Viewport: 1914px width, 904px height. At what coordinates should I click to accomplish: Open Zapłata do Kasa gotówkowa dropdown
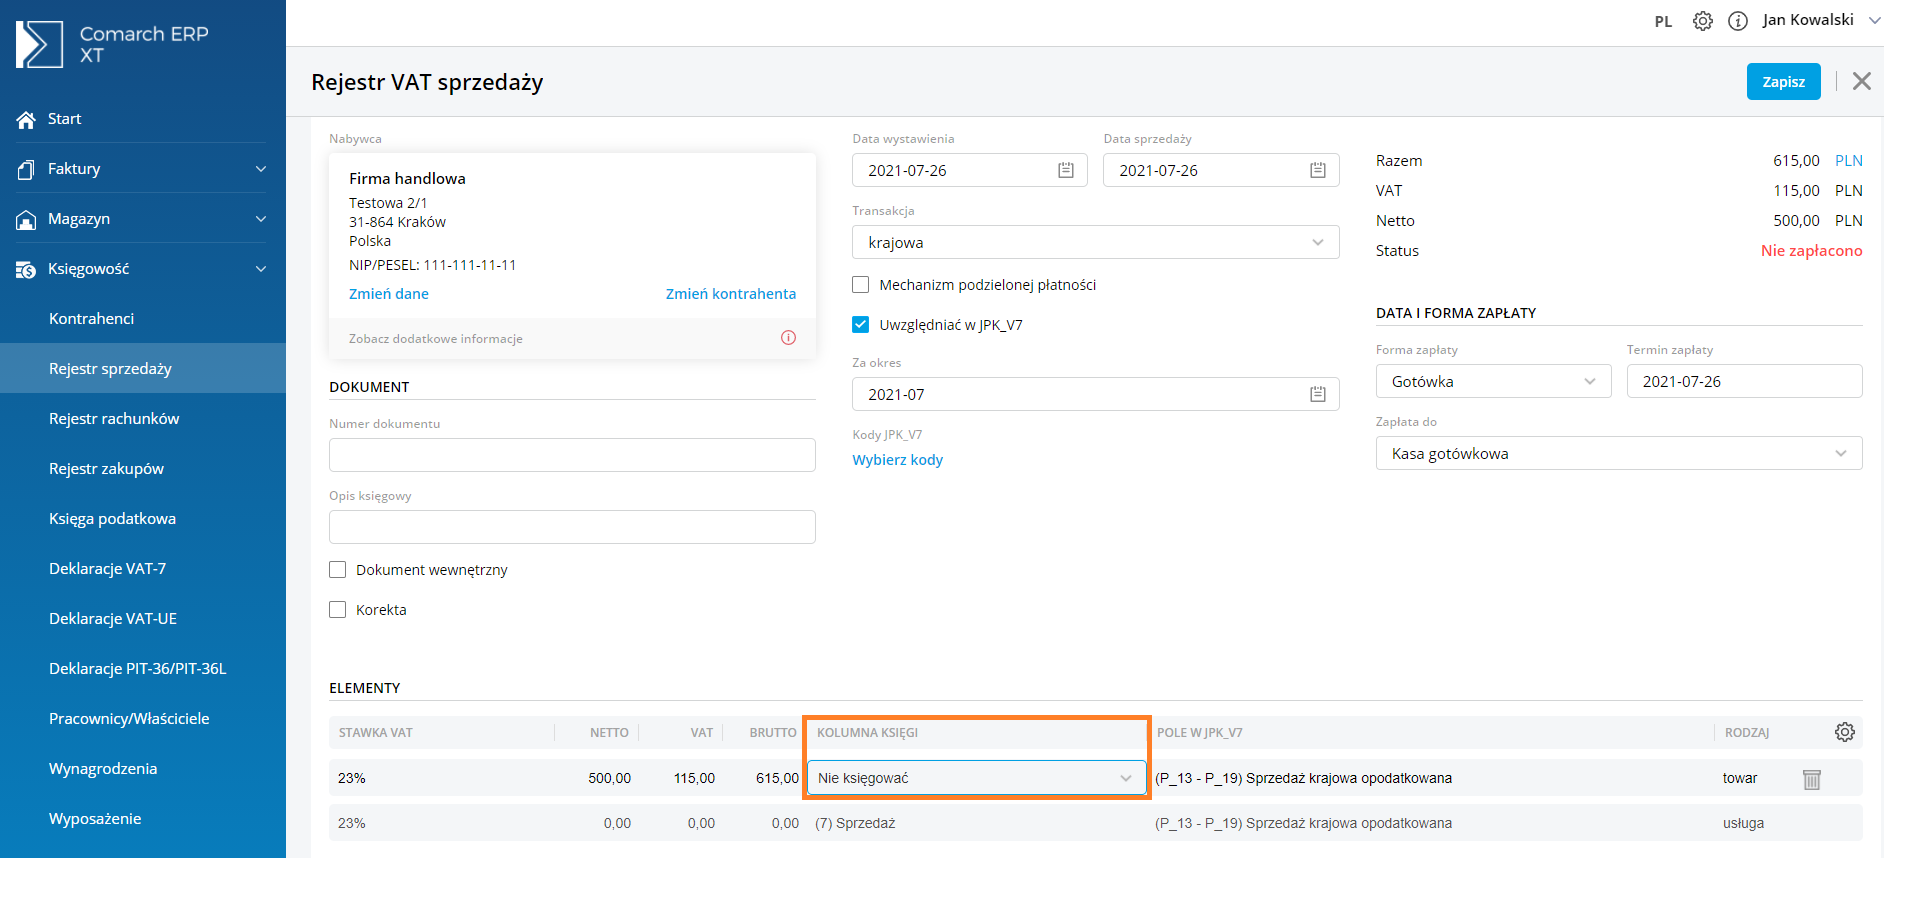click(1619, 454)
